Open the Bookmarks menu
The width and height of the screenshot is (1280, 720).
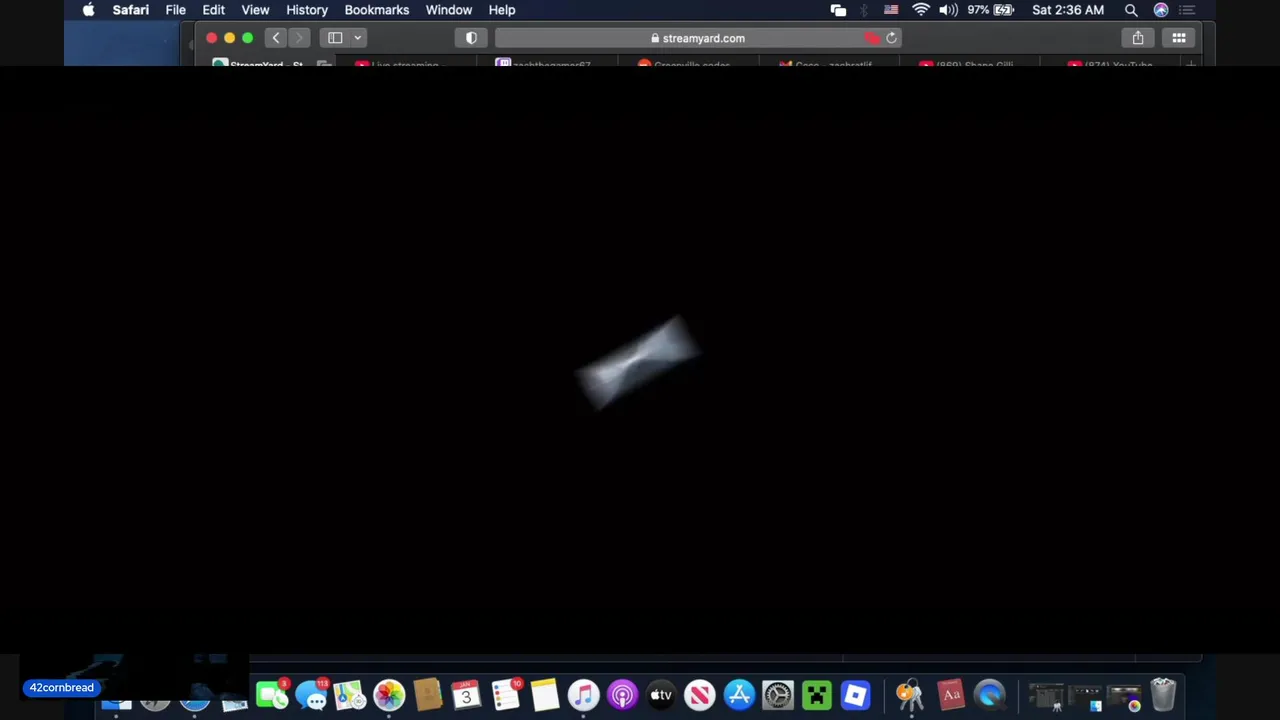point(377,10)
